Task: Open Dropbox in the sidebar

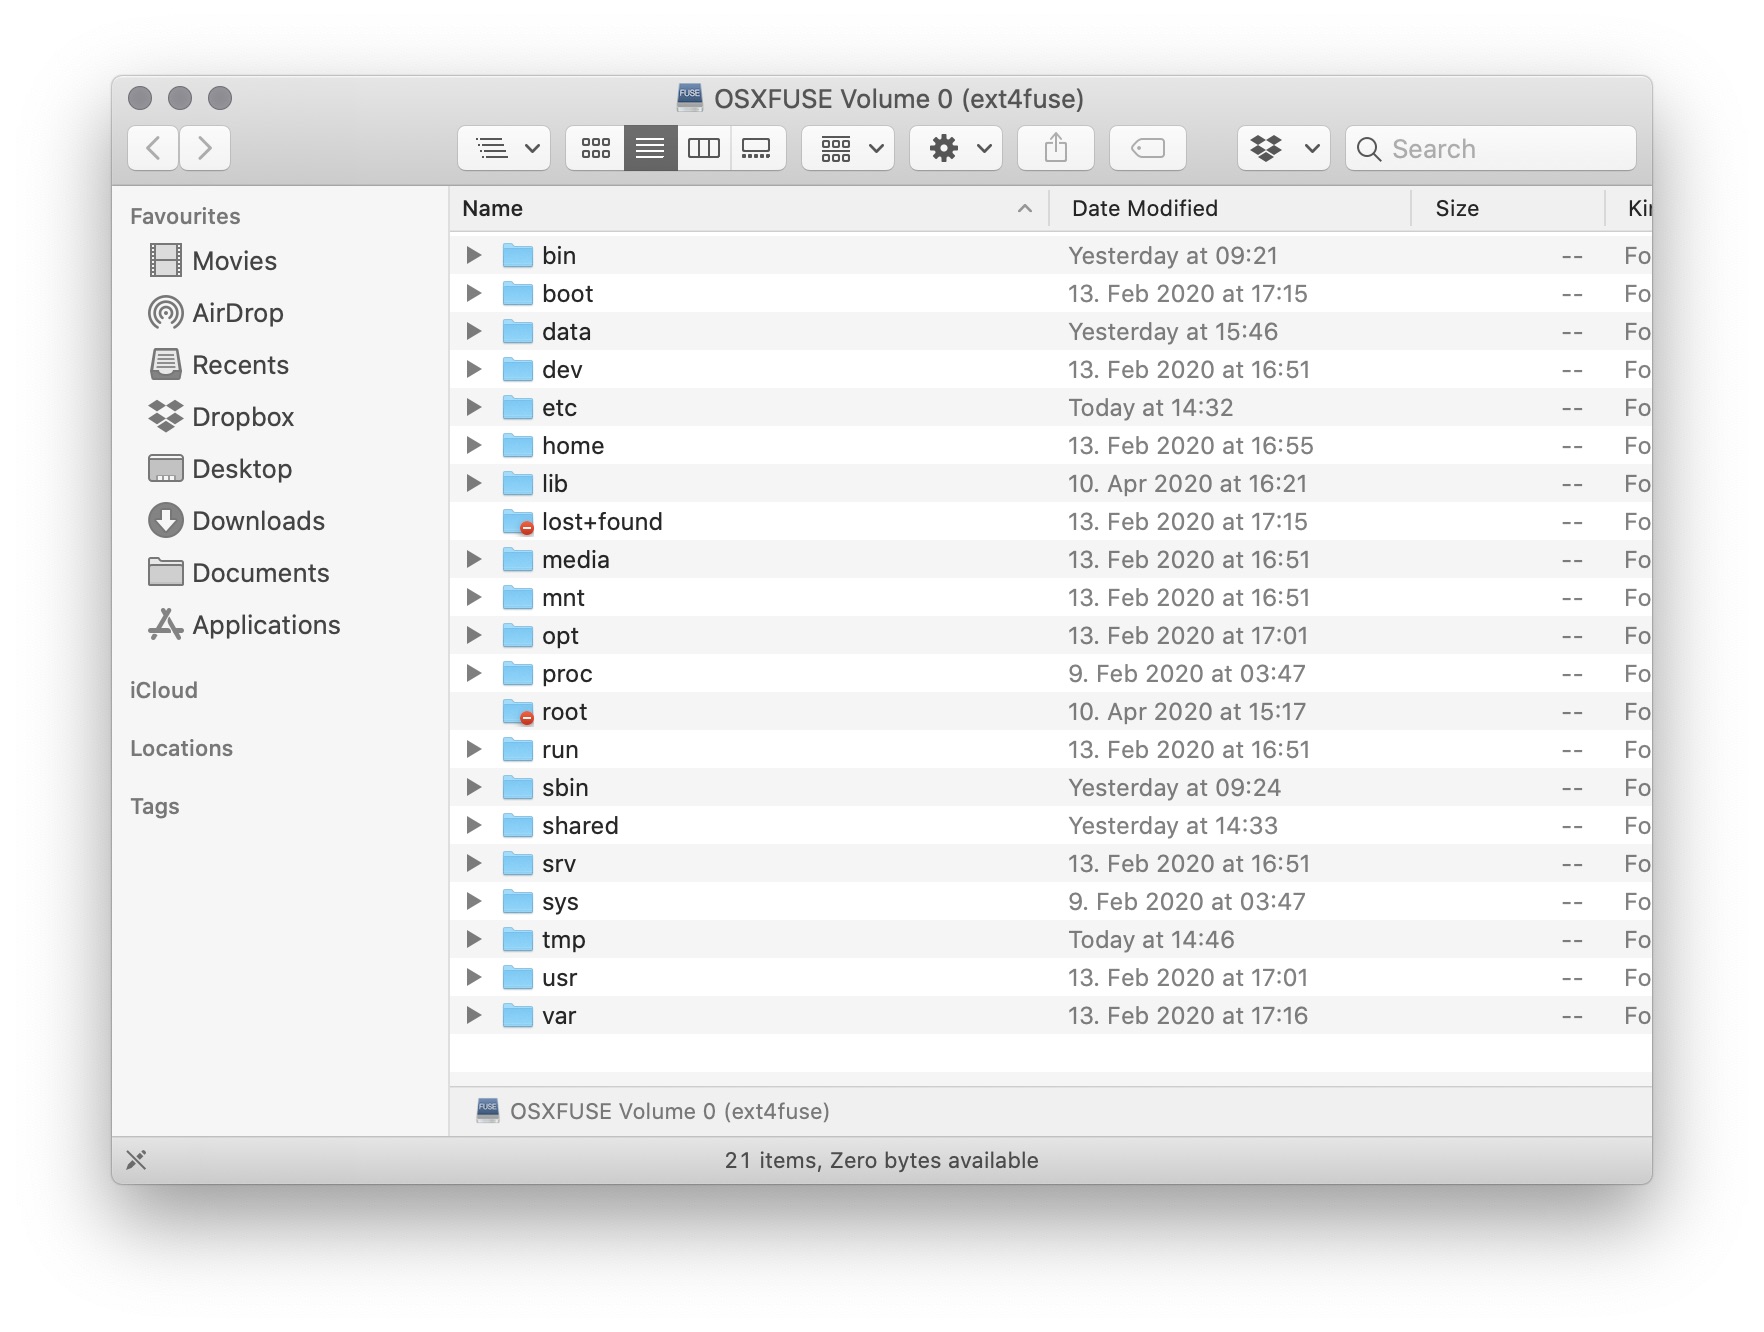Action: pyautogui.click(x=221, y=417)
